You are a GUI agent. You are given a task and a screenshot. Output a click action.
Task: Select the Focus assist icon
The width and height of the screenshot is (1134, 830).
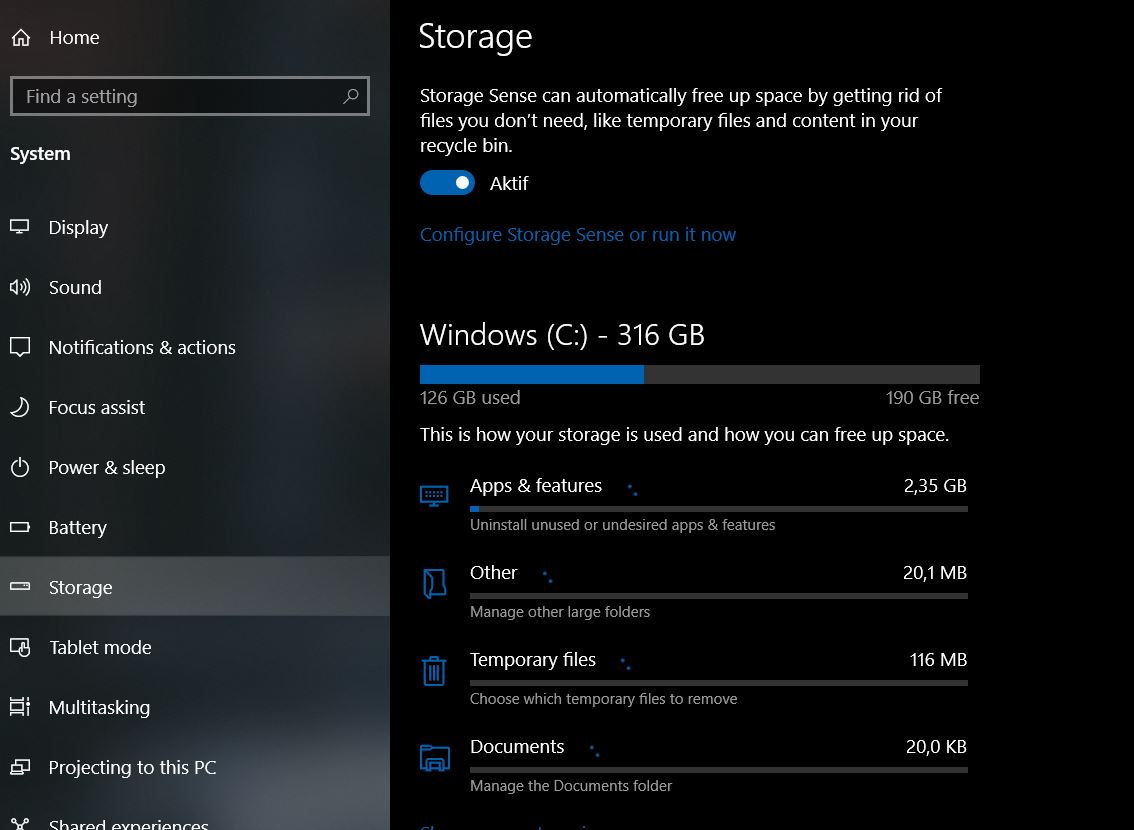click(20, 407)
